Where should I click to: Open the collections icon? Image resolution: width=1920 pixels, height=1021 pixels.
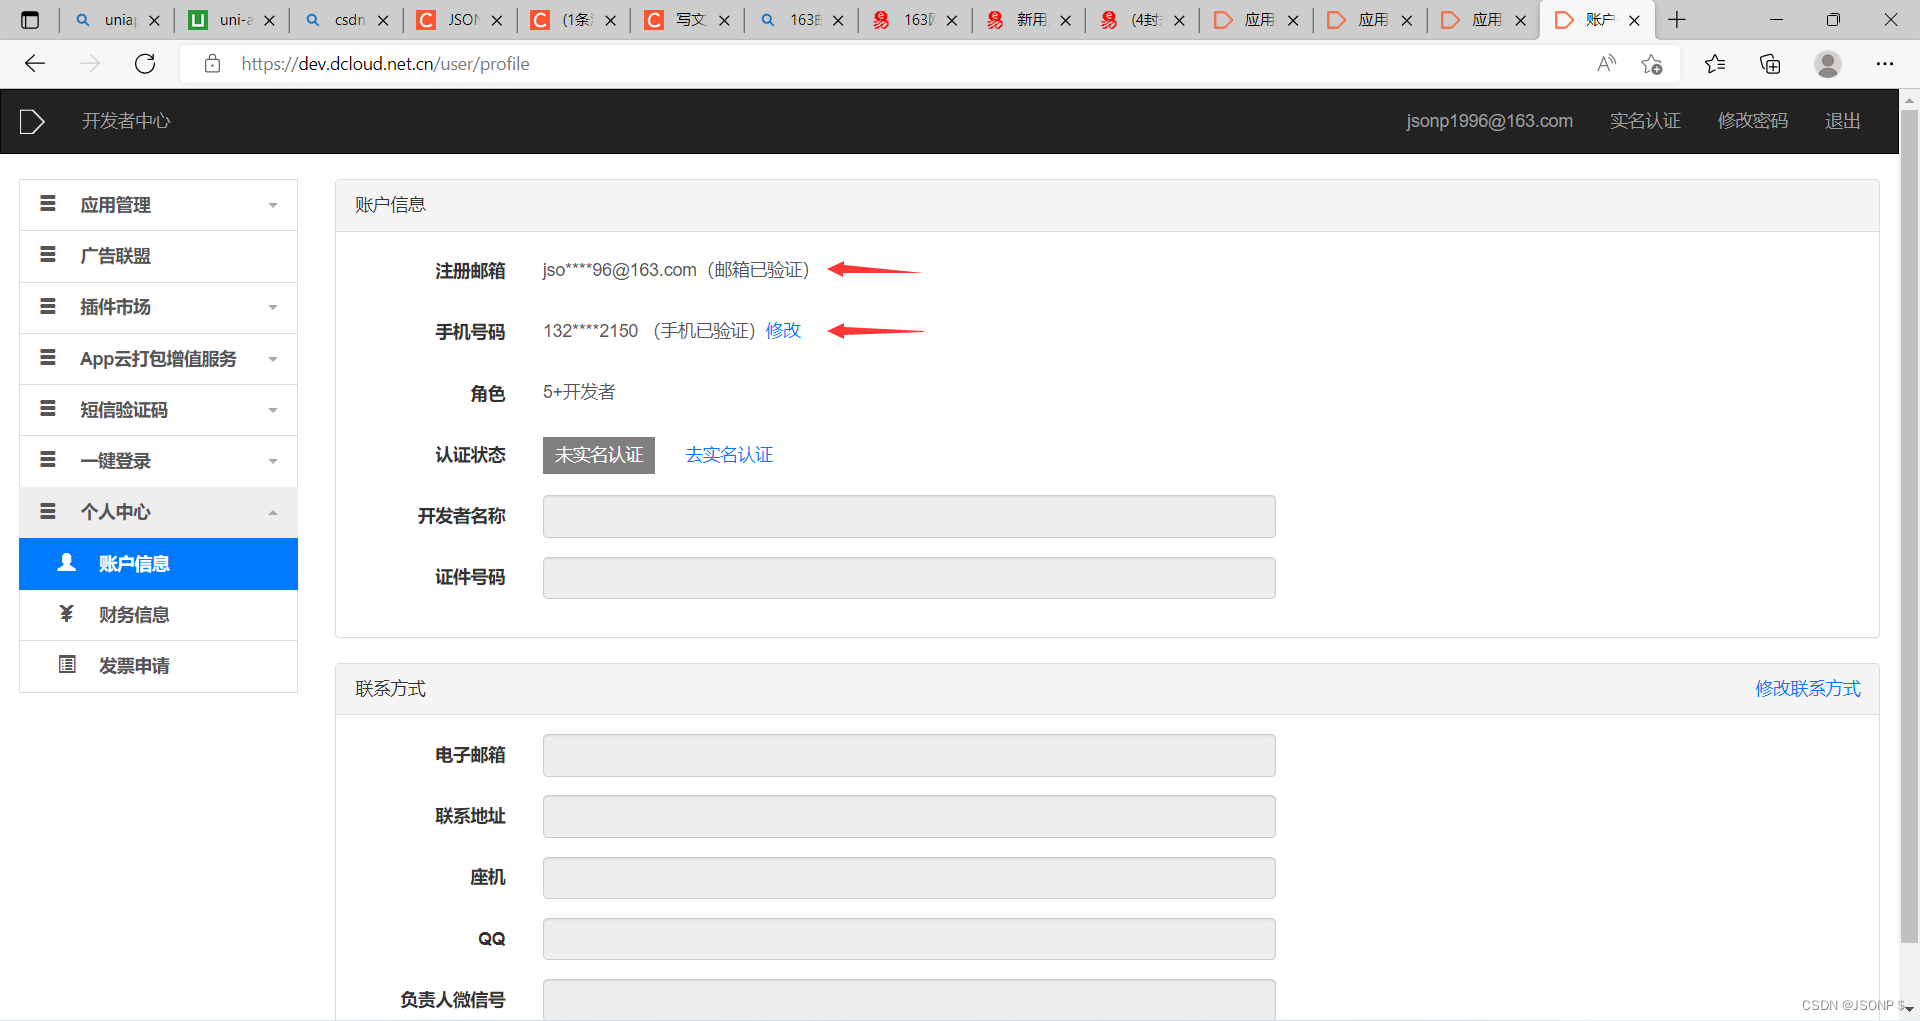click(1770, 64)
